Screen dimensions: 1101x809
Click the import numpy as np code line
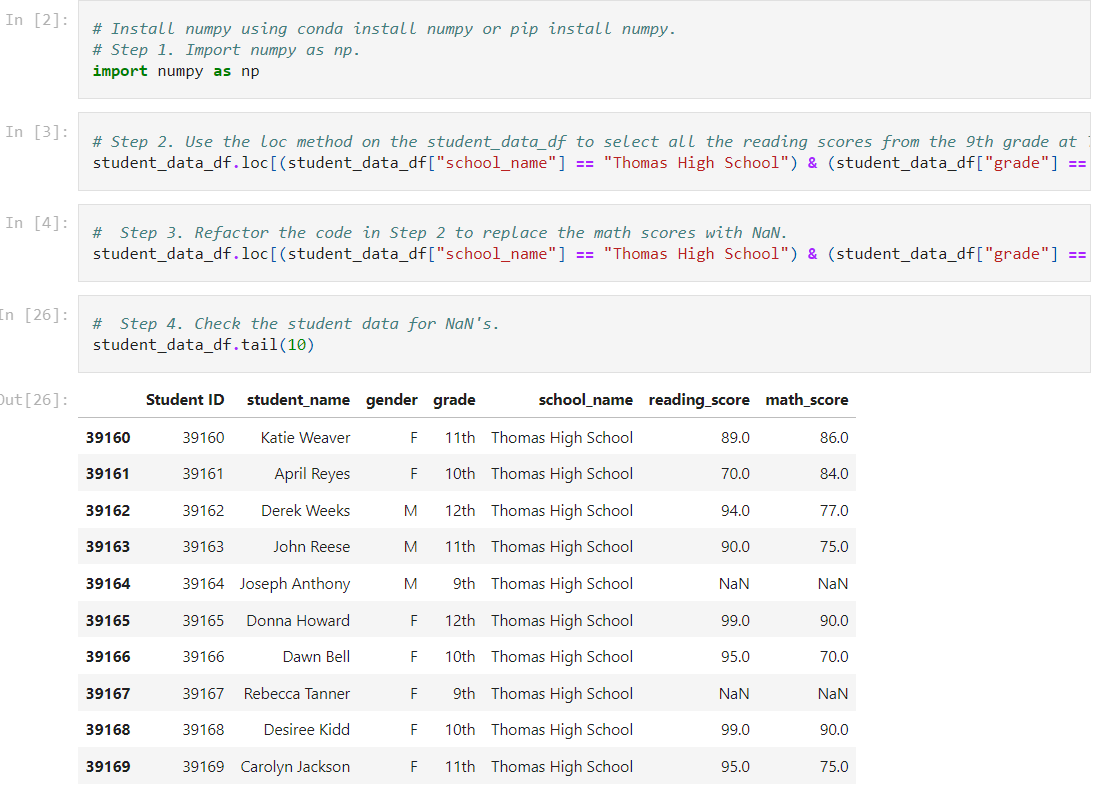coord(176,71)
